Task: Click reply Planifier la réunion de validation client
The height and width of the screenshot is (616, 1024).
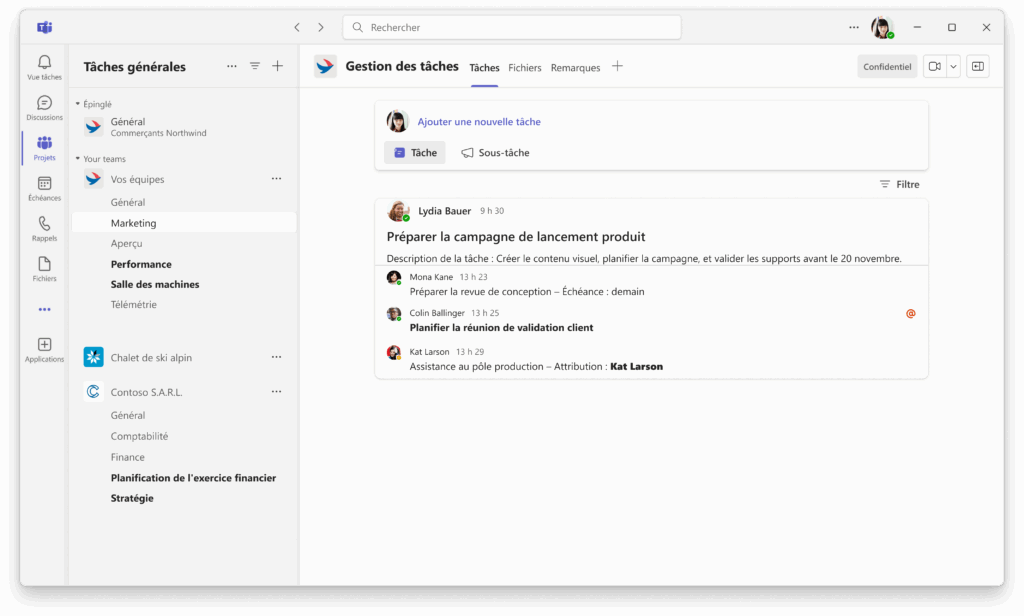Action: click(501, 327)
